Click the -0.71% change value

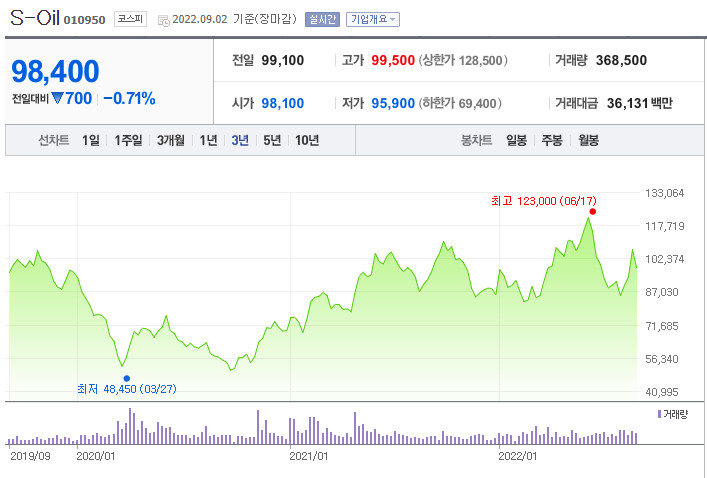(x=129, y=98)
